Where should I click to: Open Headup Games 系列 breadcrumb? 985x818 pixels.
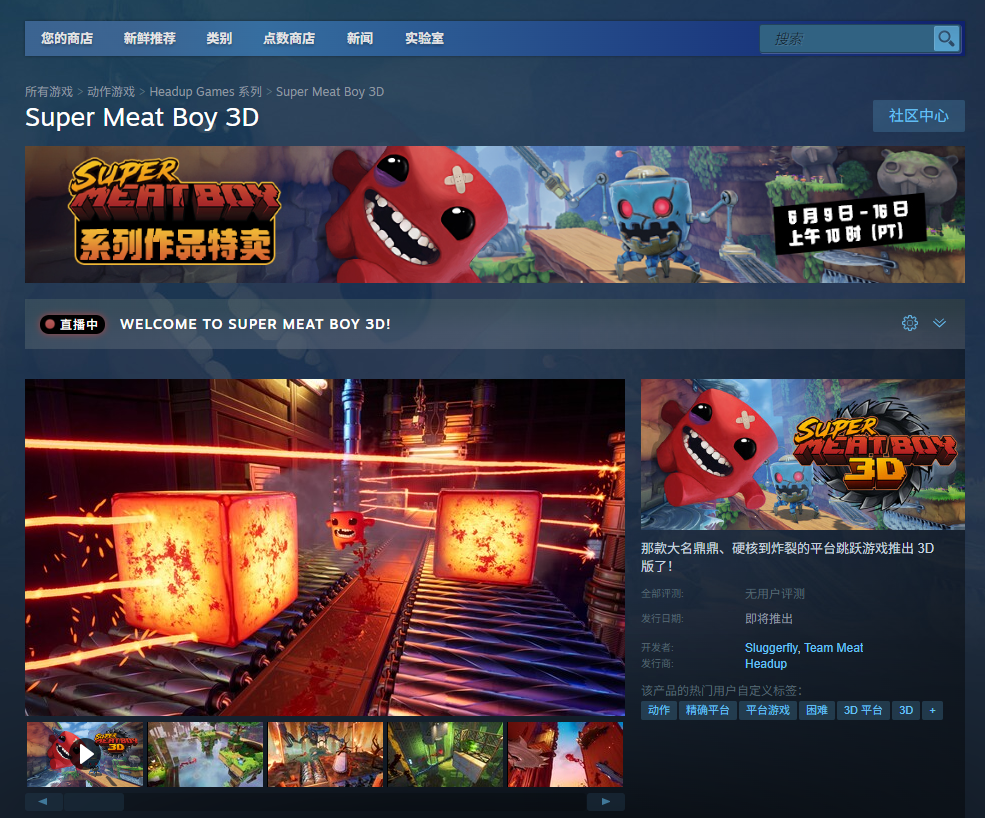[205, 92]
